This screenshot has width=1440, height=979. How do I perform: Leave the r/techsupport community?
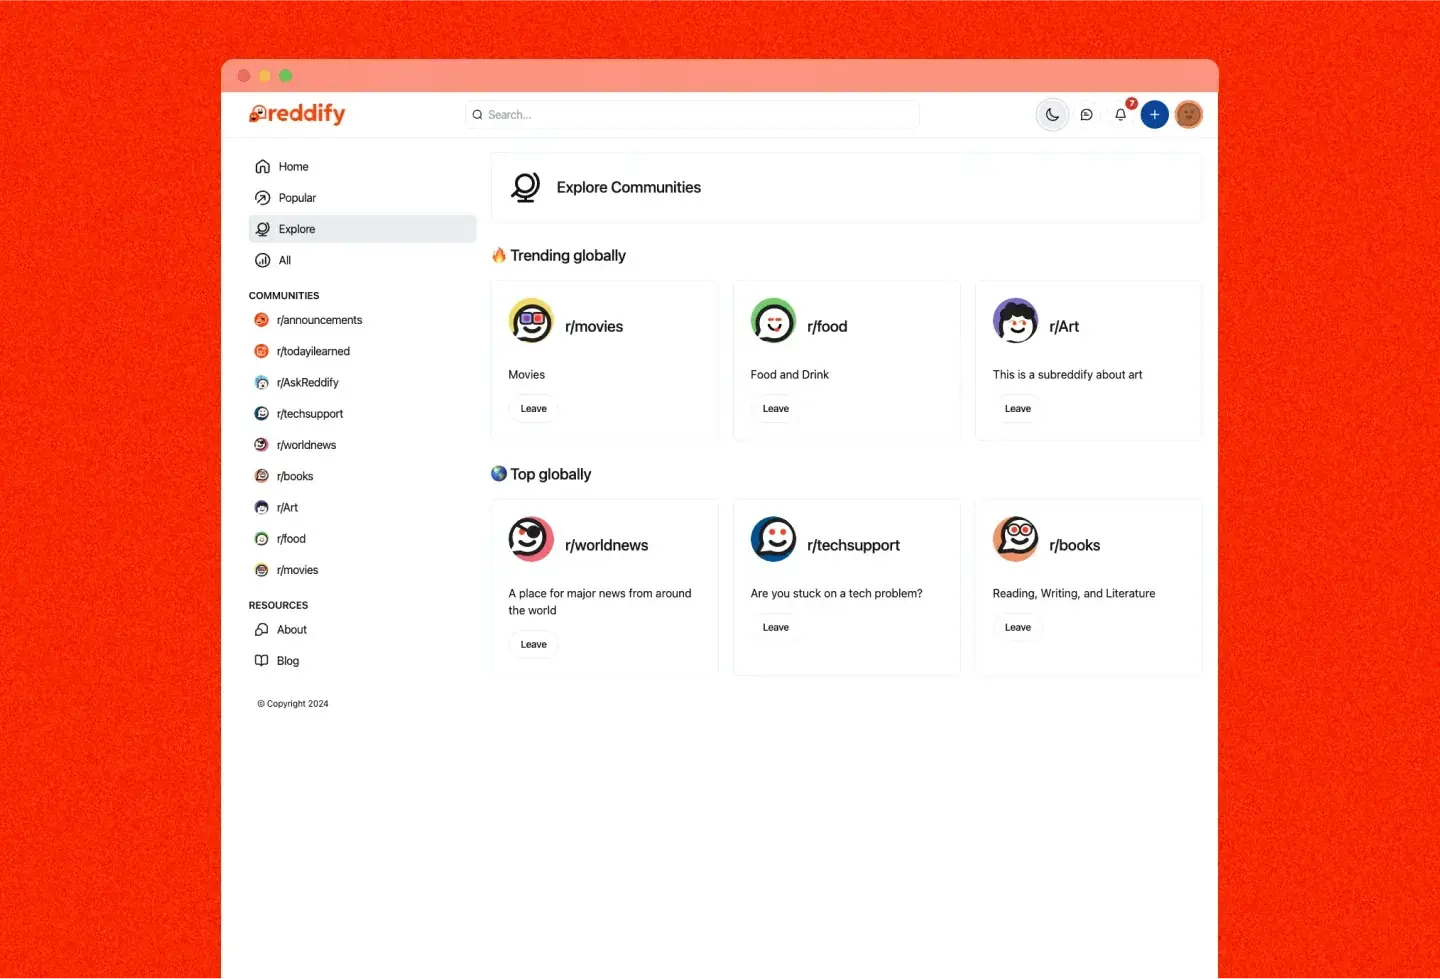[776, 628]
